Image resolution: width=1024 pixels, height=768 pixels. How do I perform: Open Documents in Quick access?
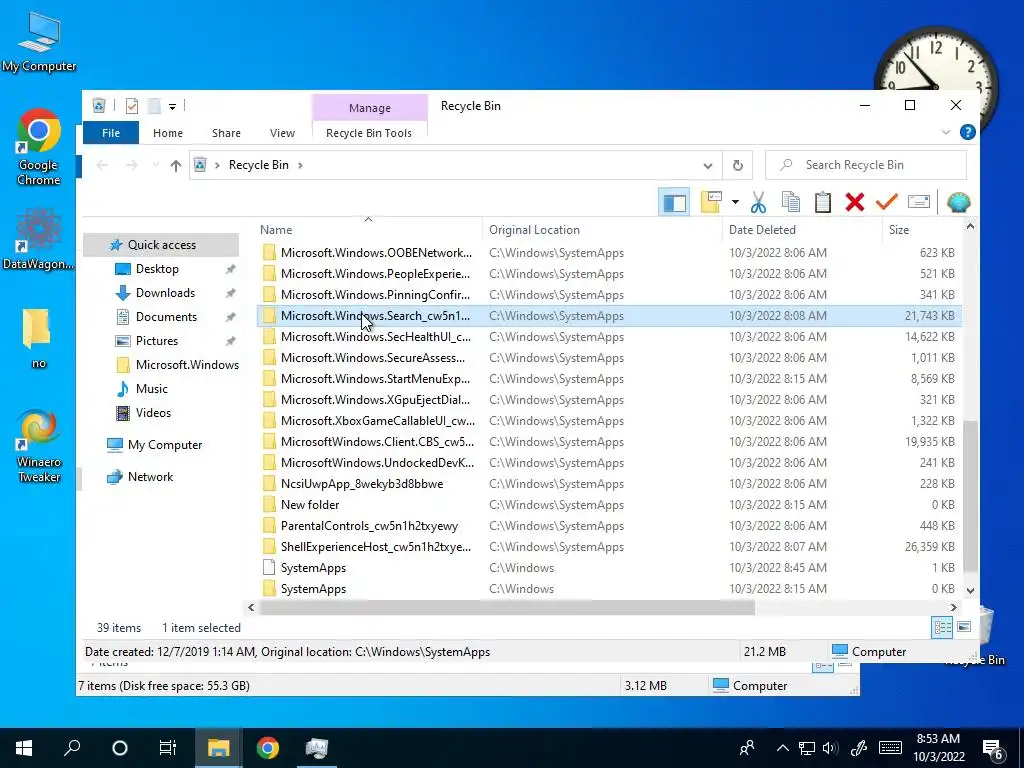click(x=166, y=317)
